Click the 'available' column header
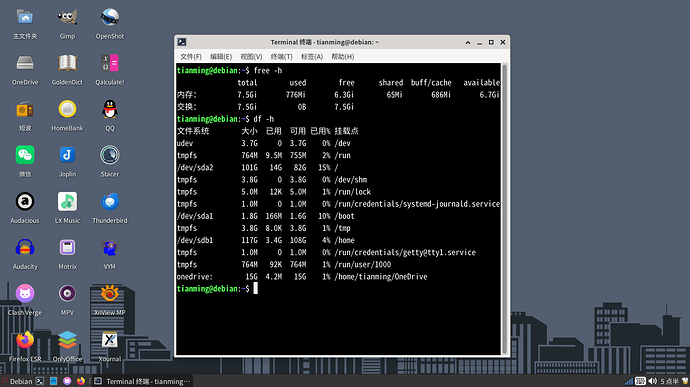The width and height of the screenshot is (690, 387). (481, 83)
